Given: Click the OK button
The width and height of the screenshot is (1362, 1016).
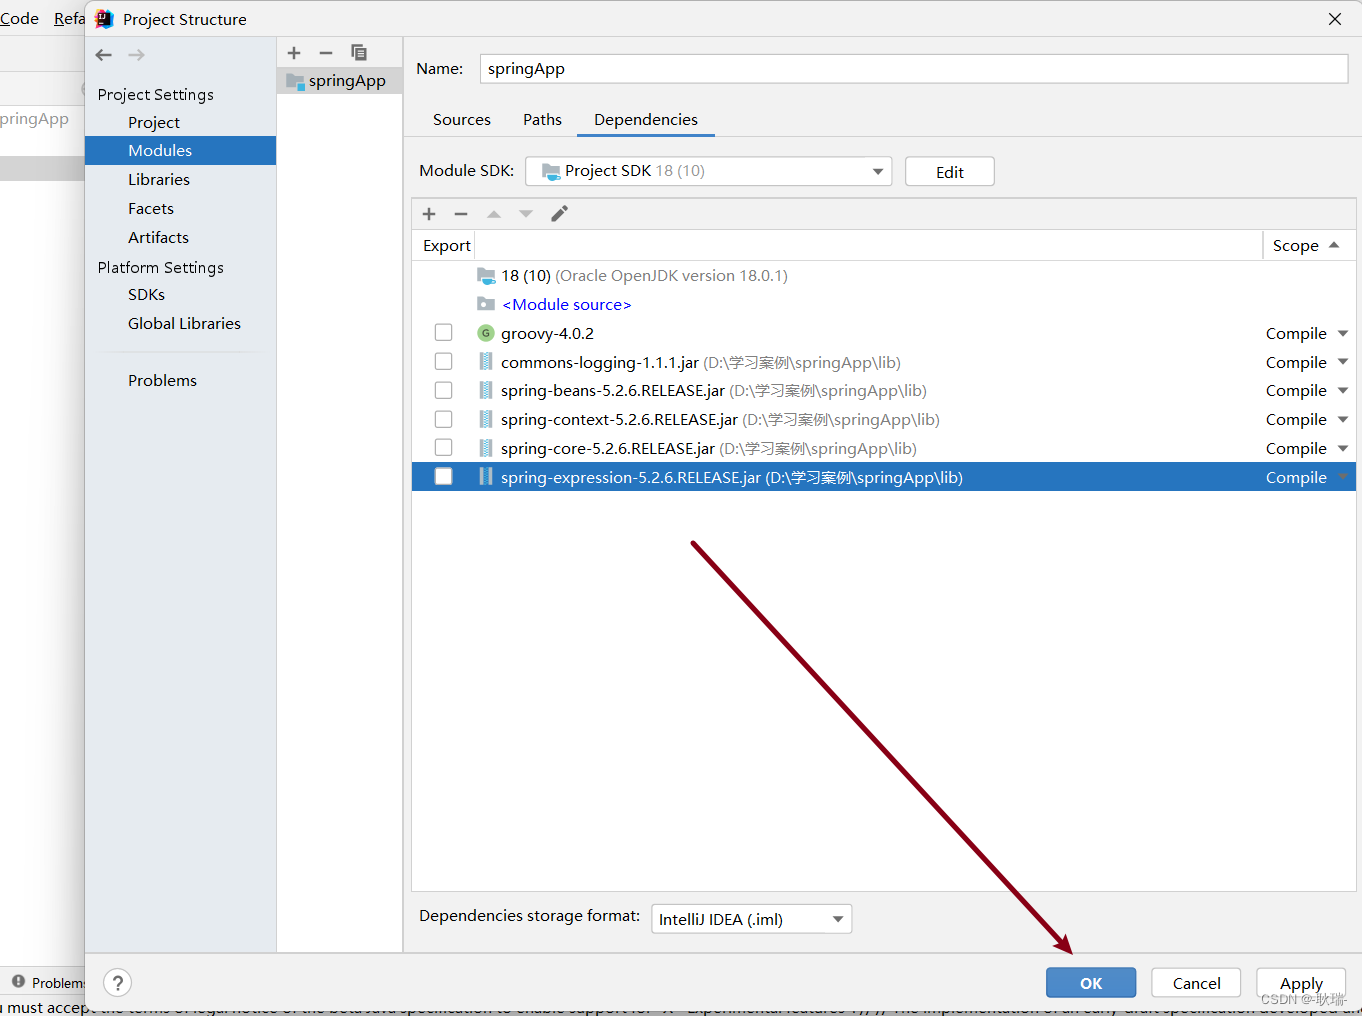Looking at the screenshot, I should click(1091, 983).
